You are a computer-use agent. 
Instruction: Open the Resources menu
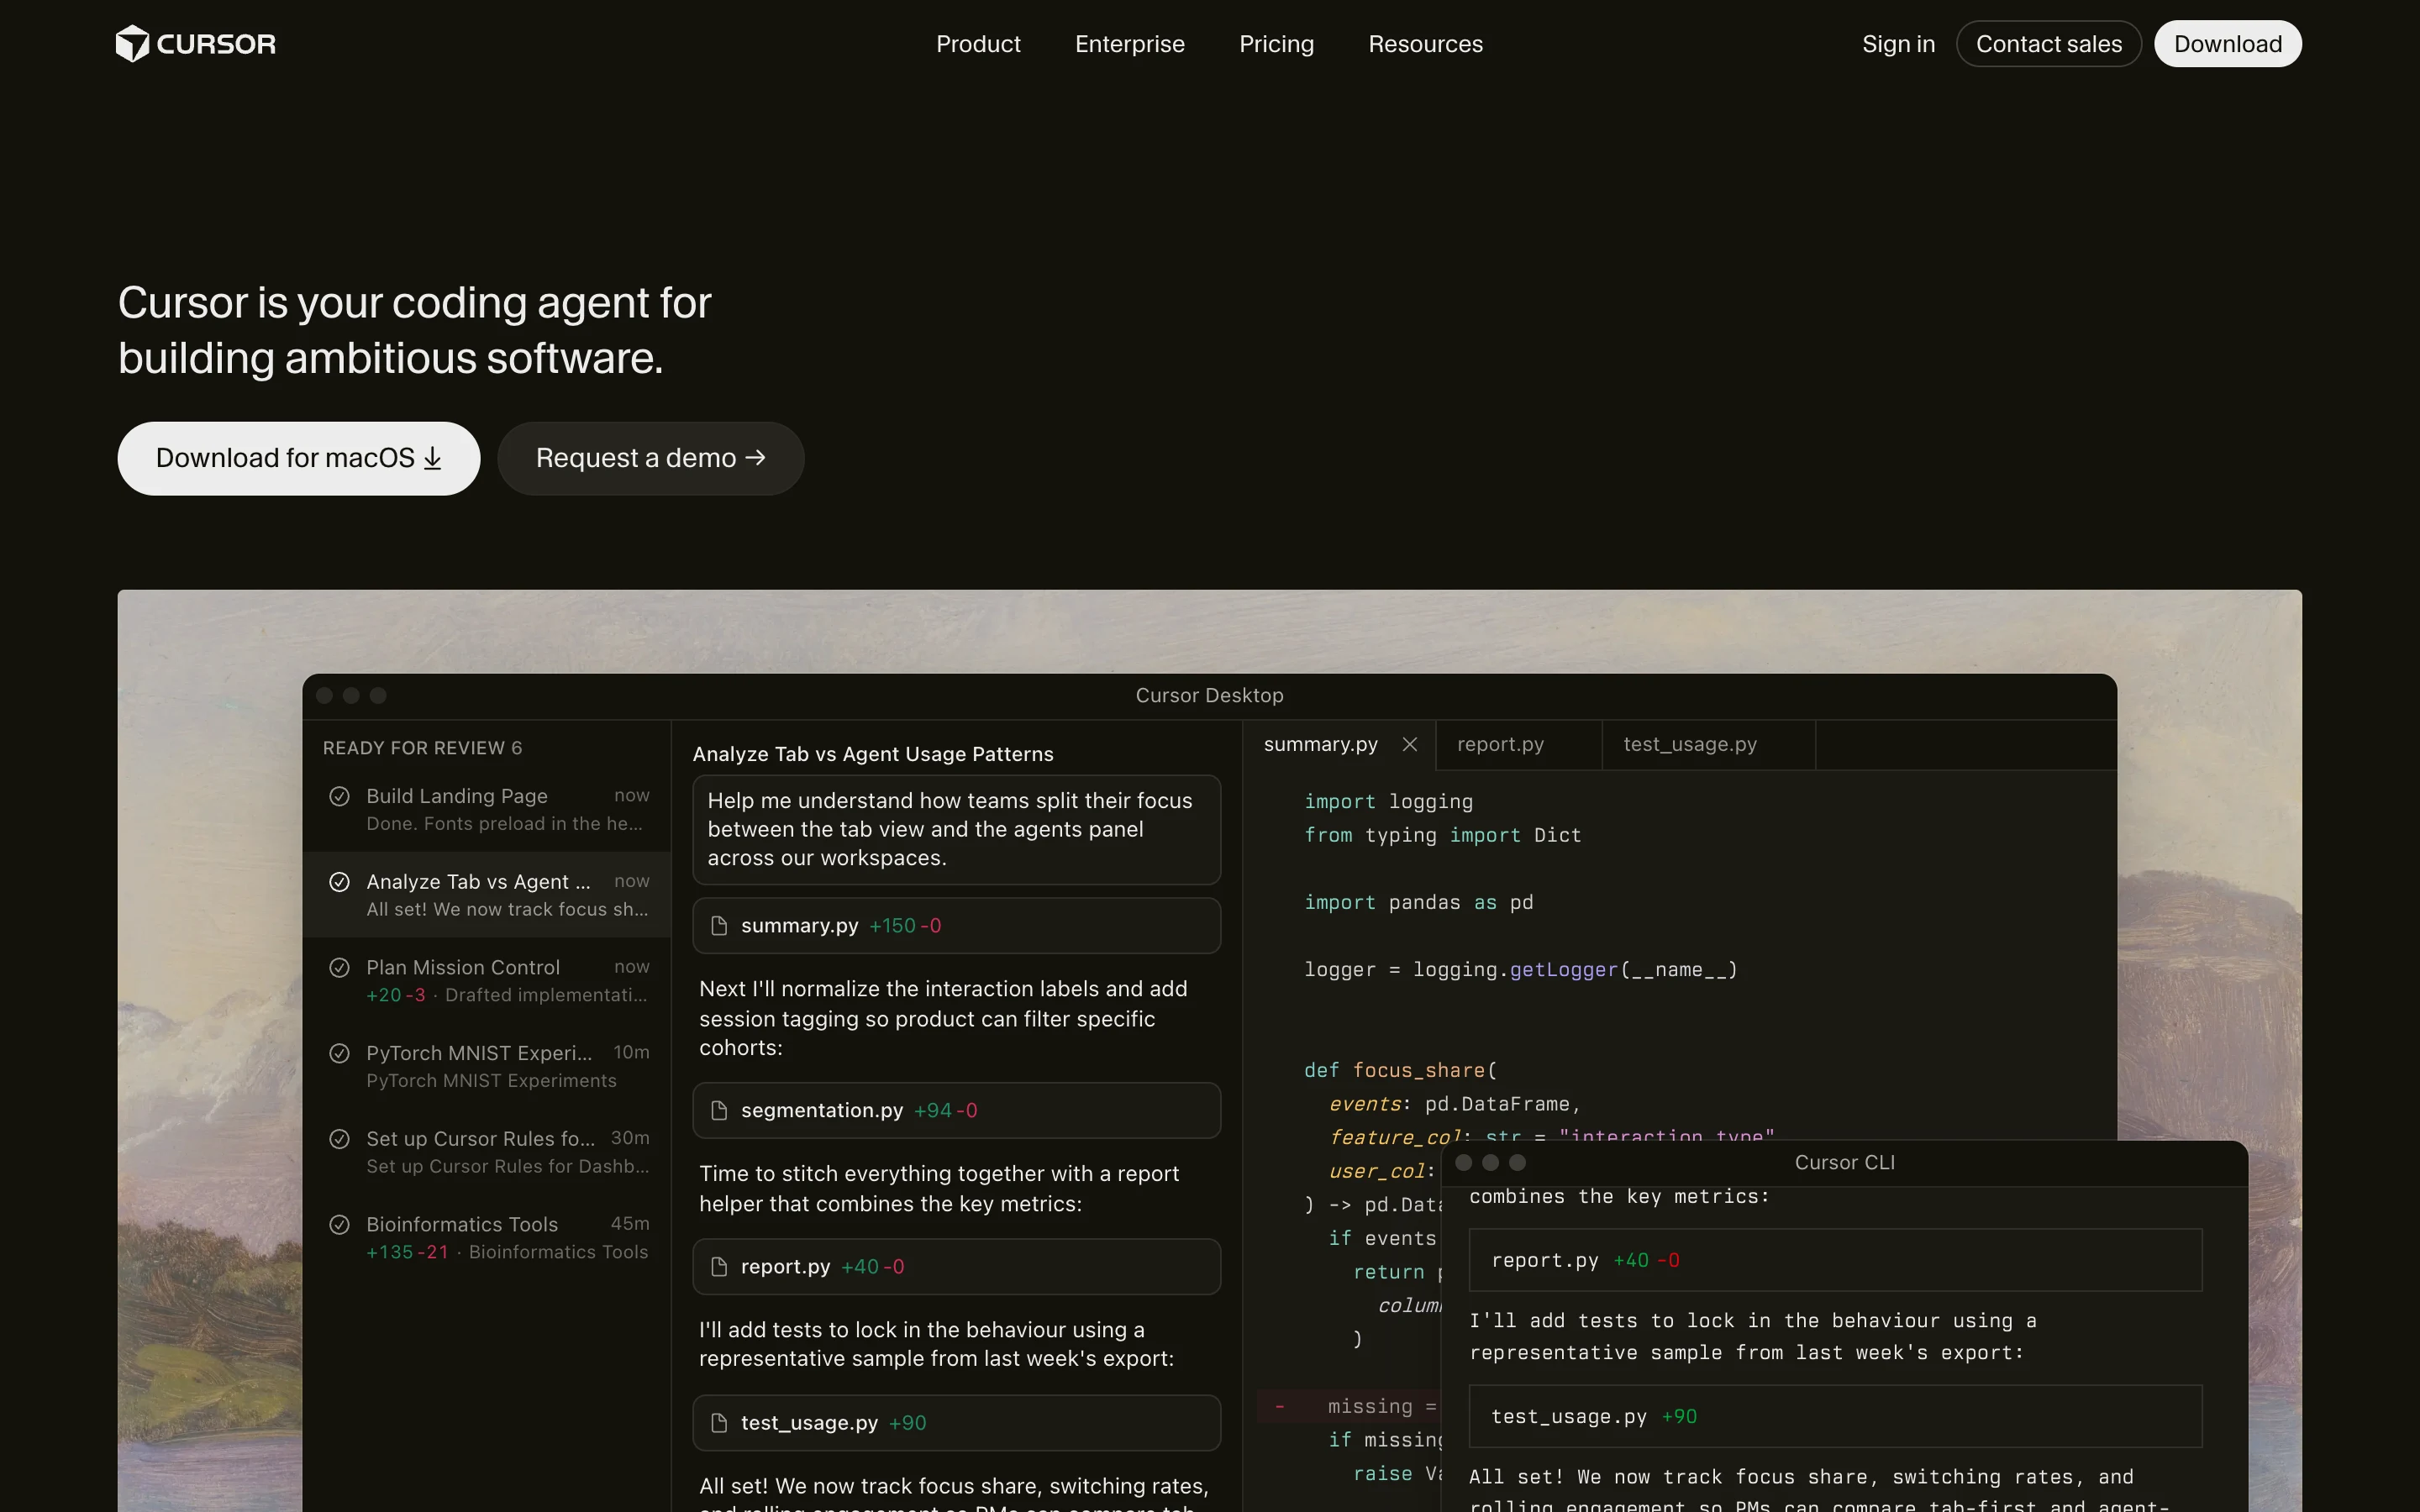1425,44
